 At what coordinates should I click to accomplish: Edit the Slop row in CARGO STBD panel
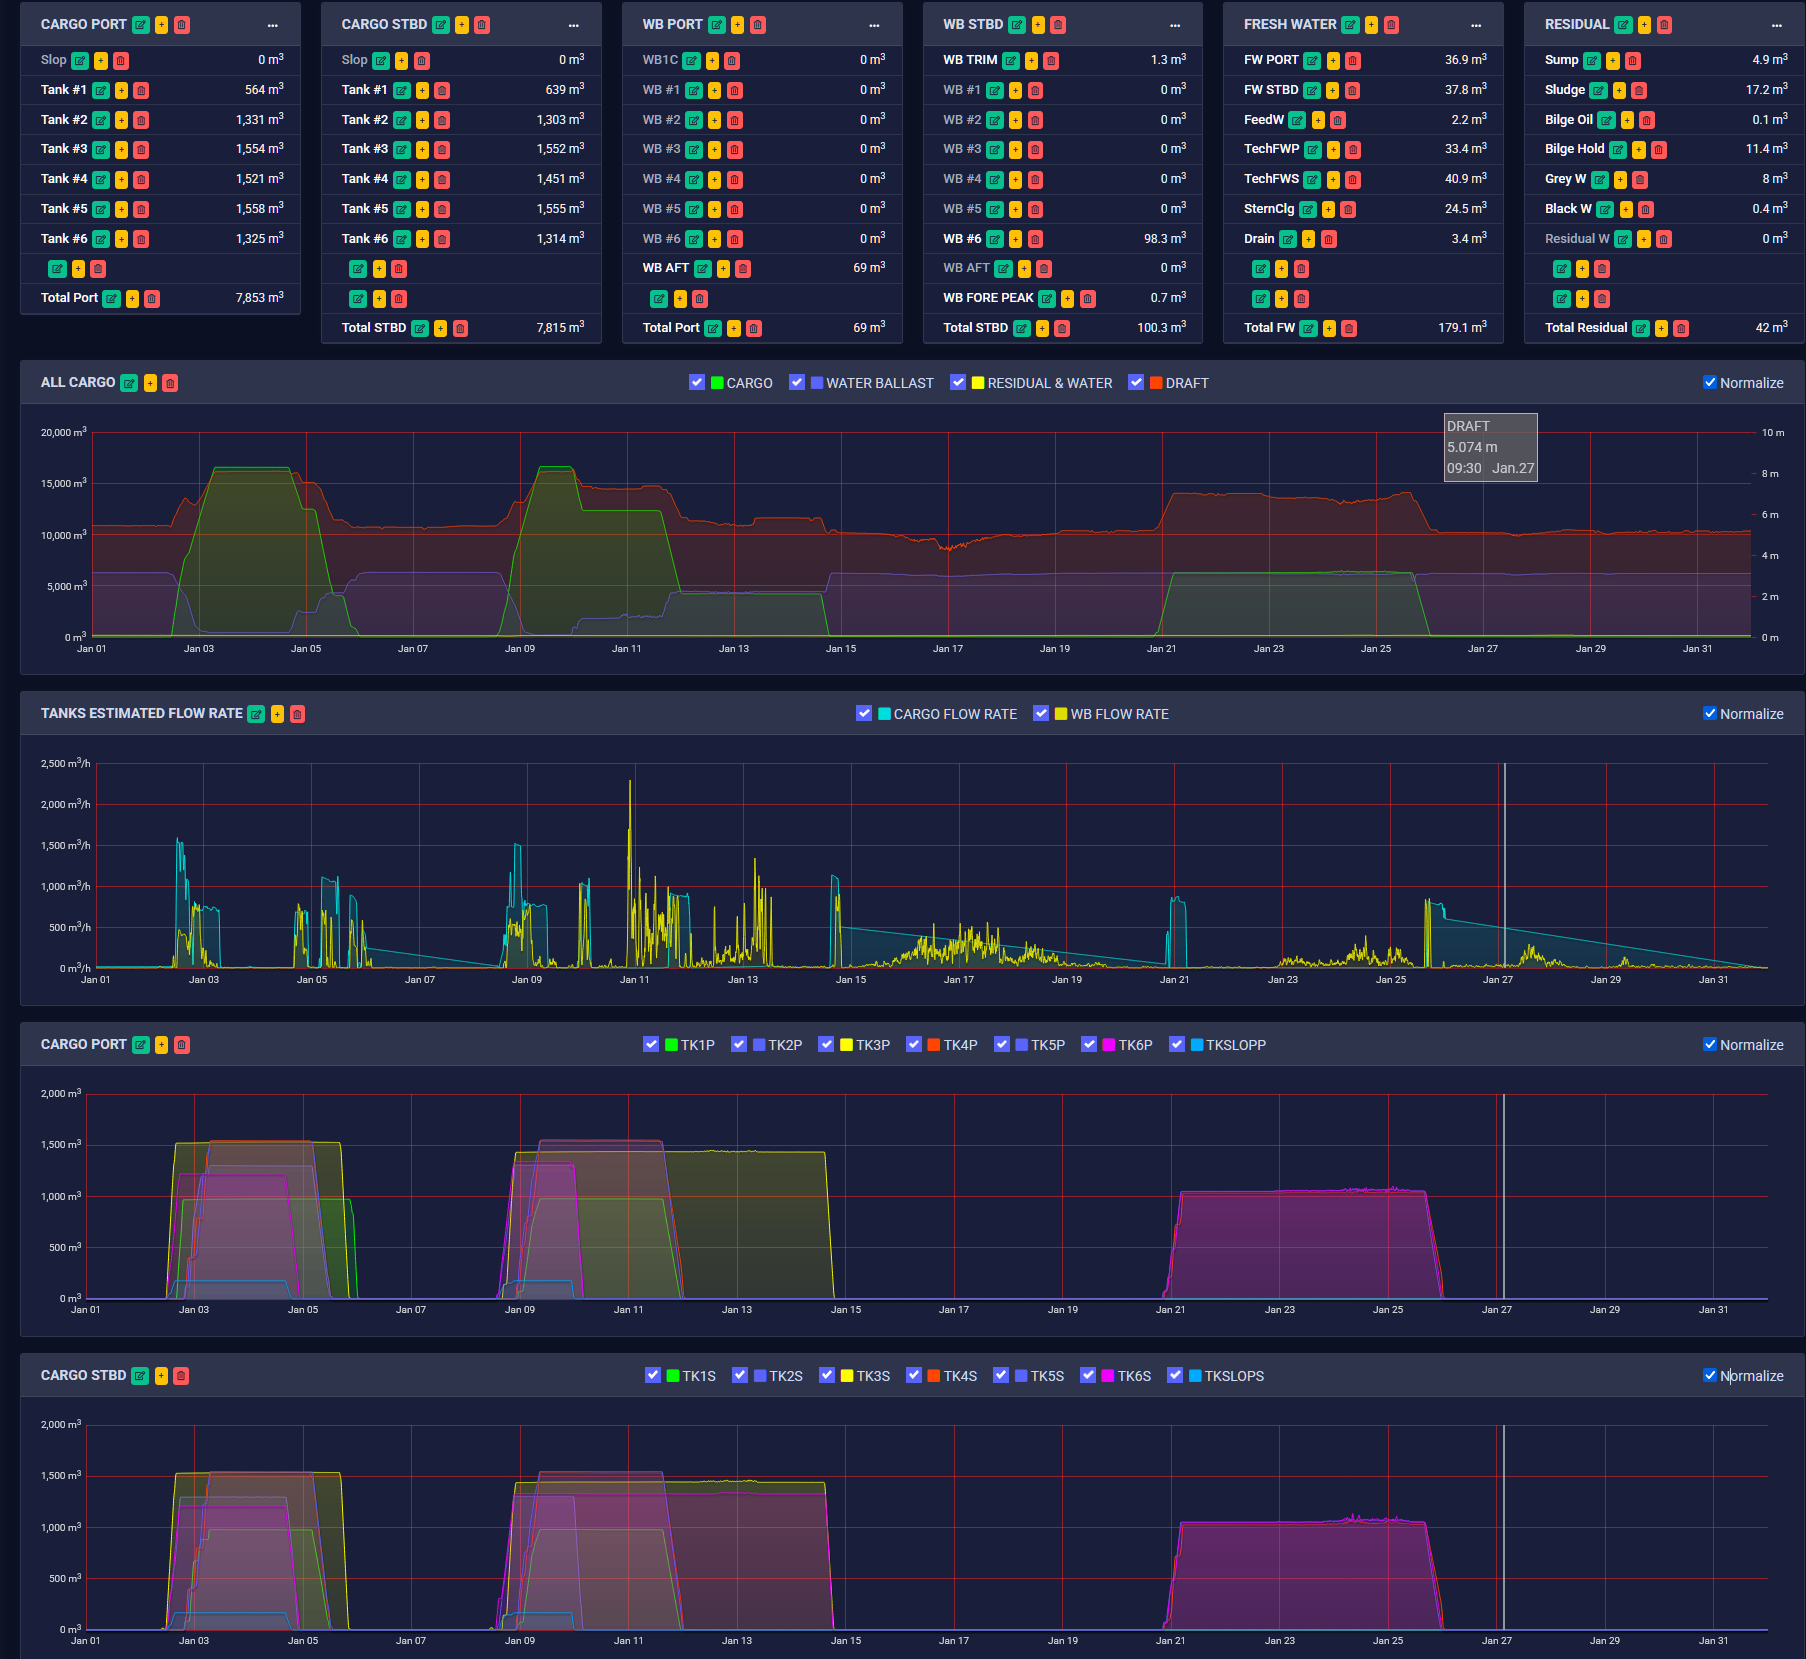tap(381, 60)
